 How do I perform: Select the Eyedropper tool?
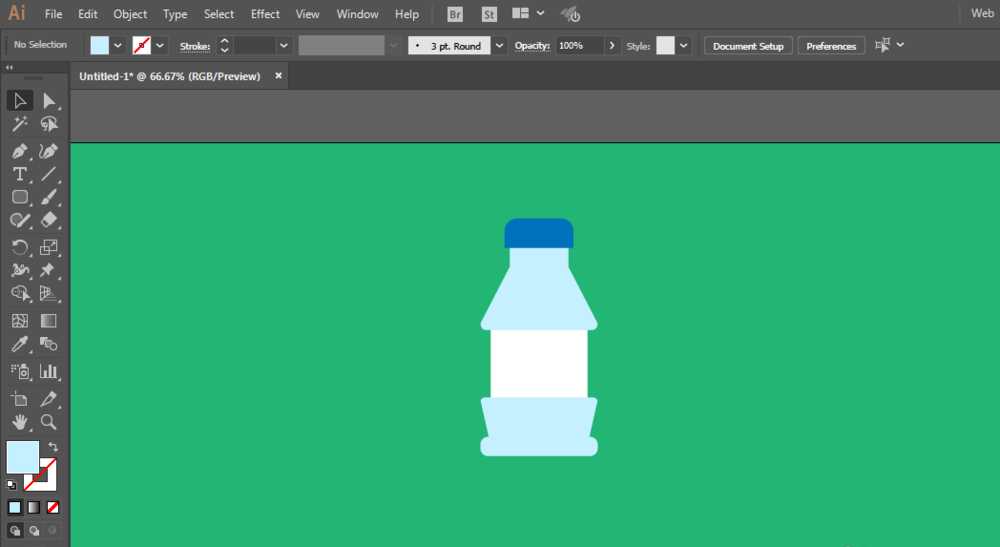(19, 345)
